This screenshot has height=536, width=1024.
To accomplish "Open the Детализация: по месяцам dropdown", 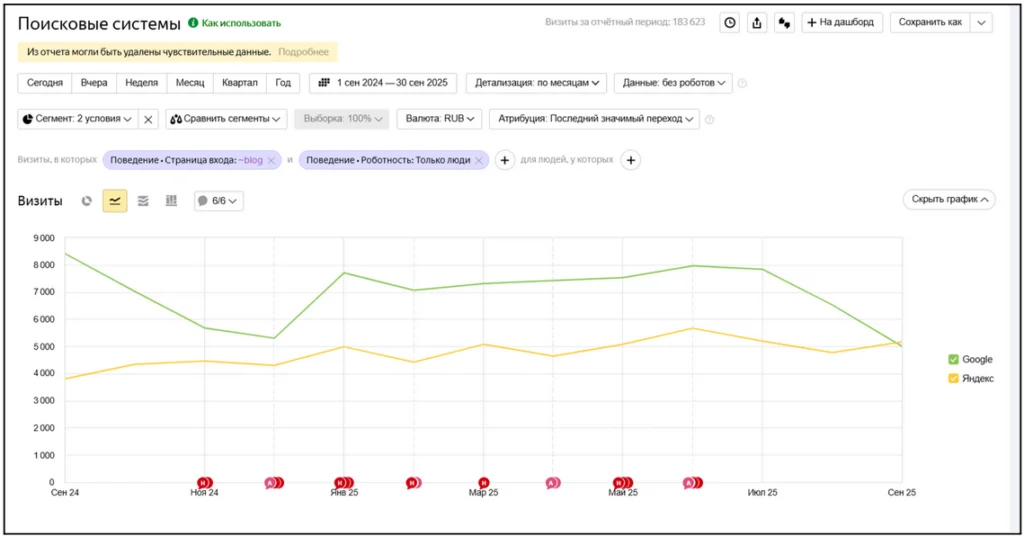I will (x=536, y=83).
